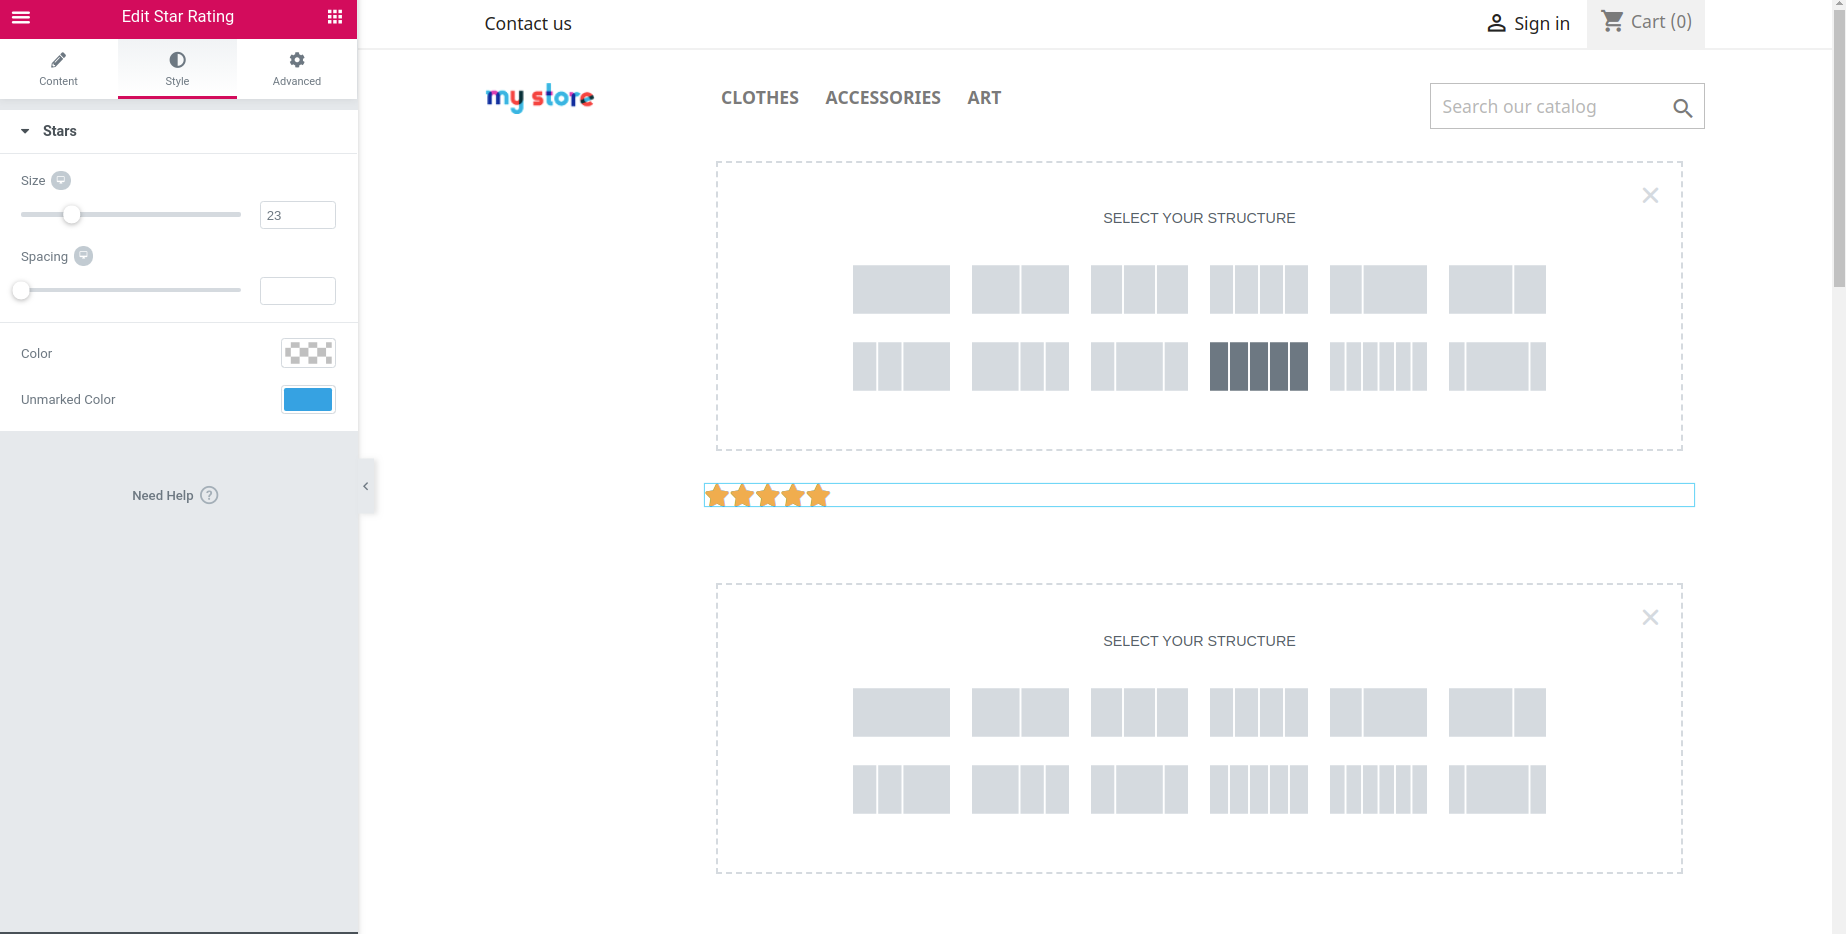Open the Cart (0) button

tap(1646, 22)
